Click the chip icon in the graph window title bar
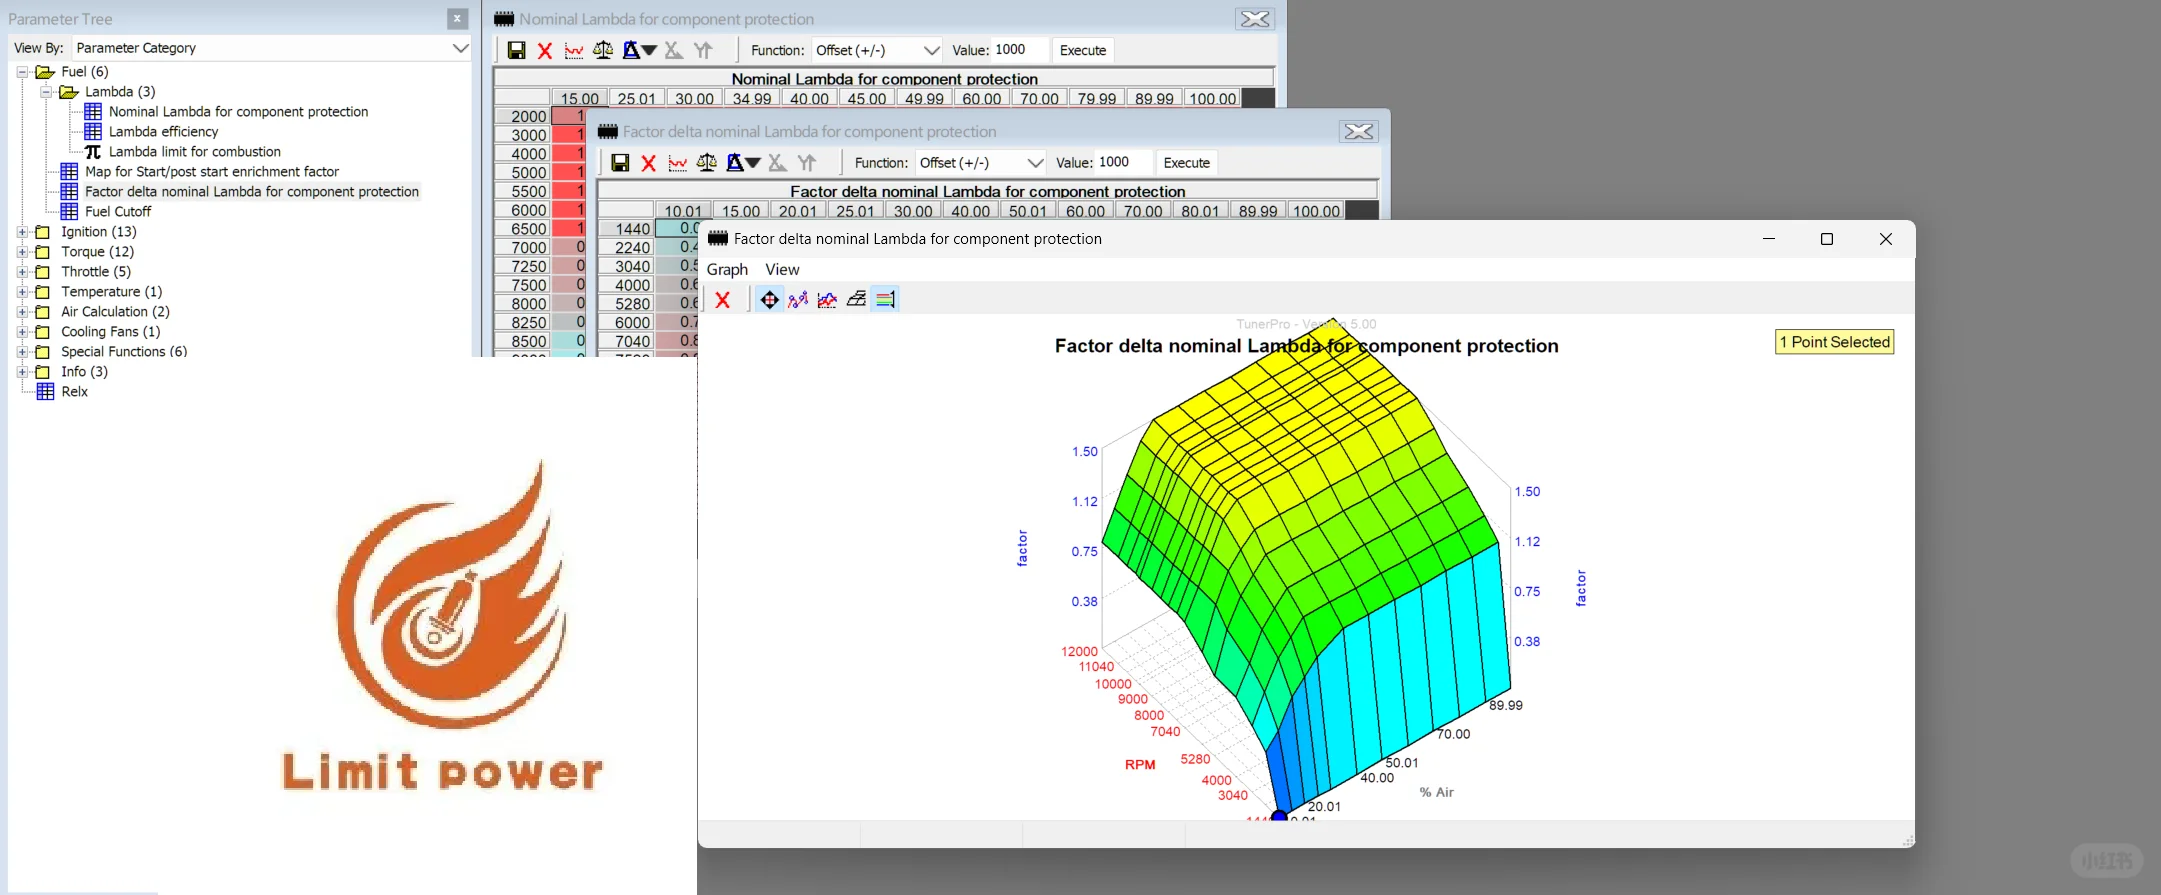 point(718,239)
